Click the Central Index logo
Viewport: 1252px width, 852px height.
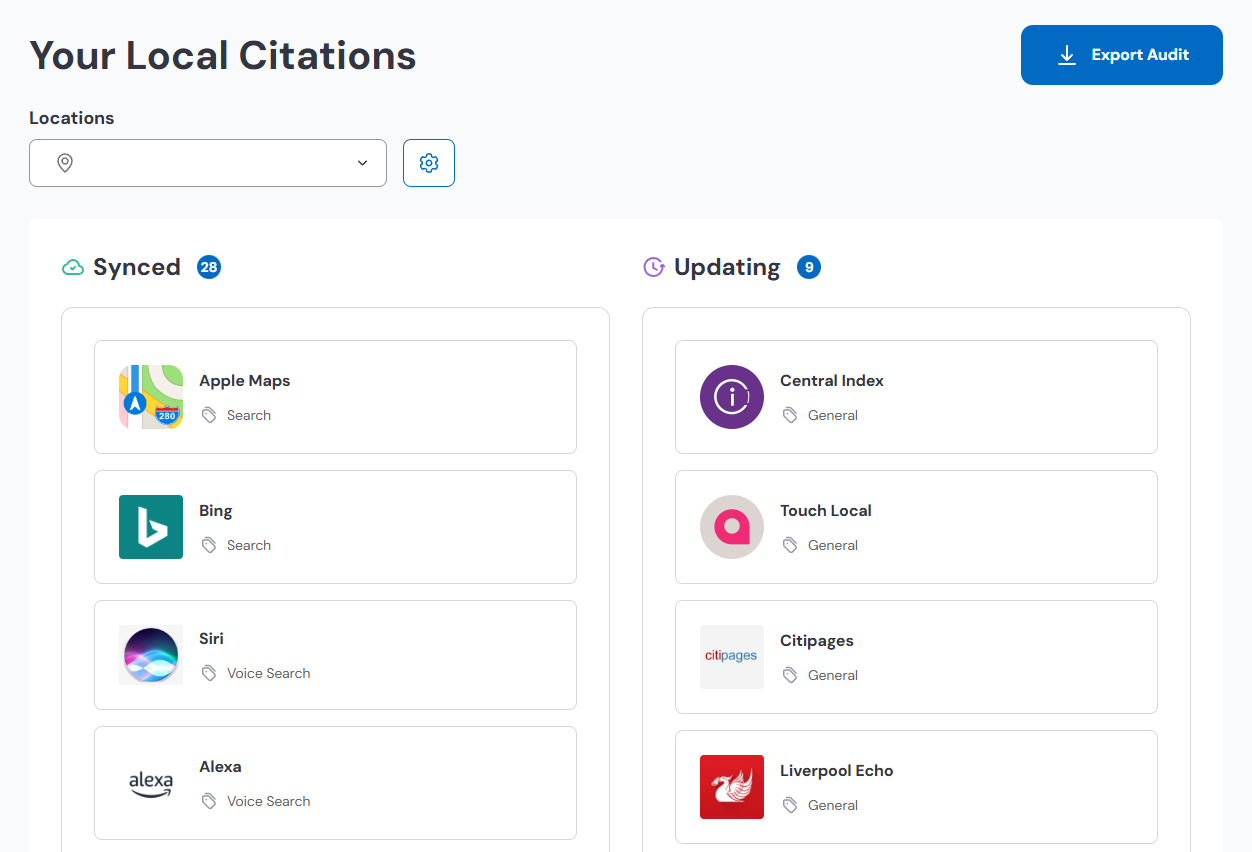coord(732,397)
